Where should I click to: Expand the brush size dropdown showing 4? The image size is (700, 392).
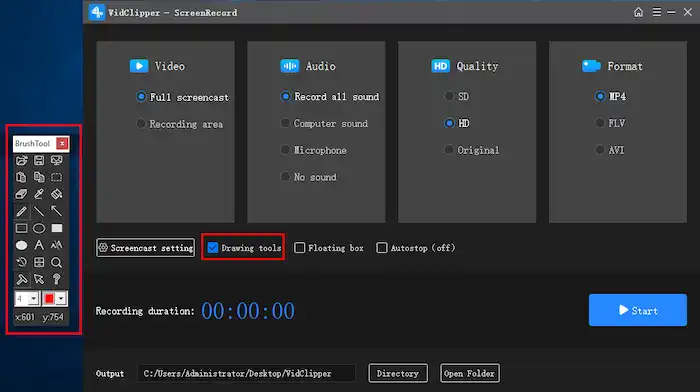(33, 298)
